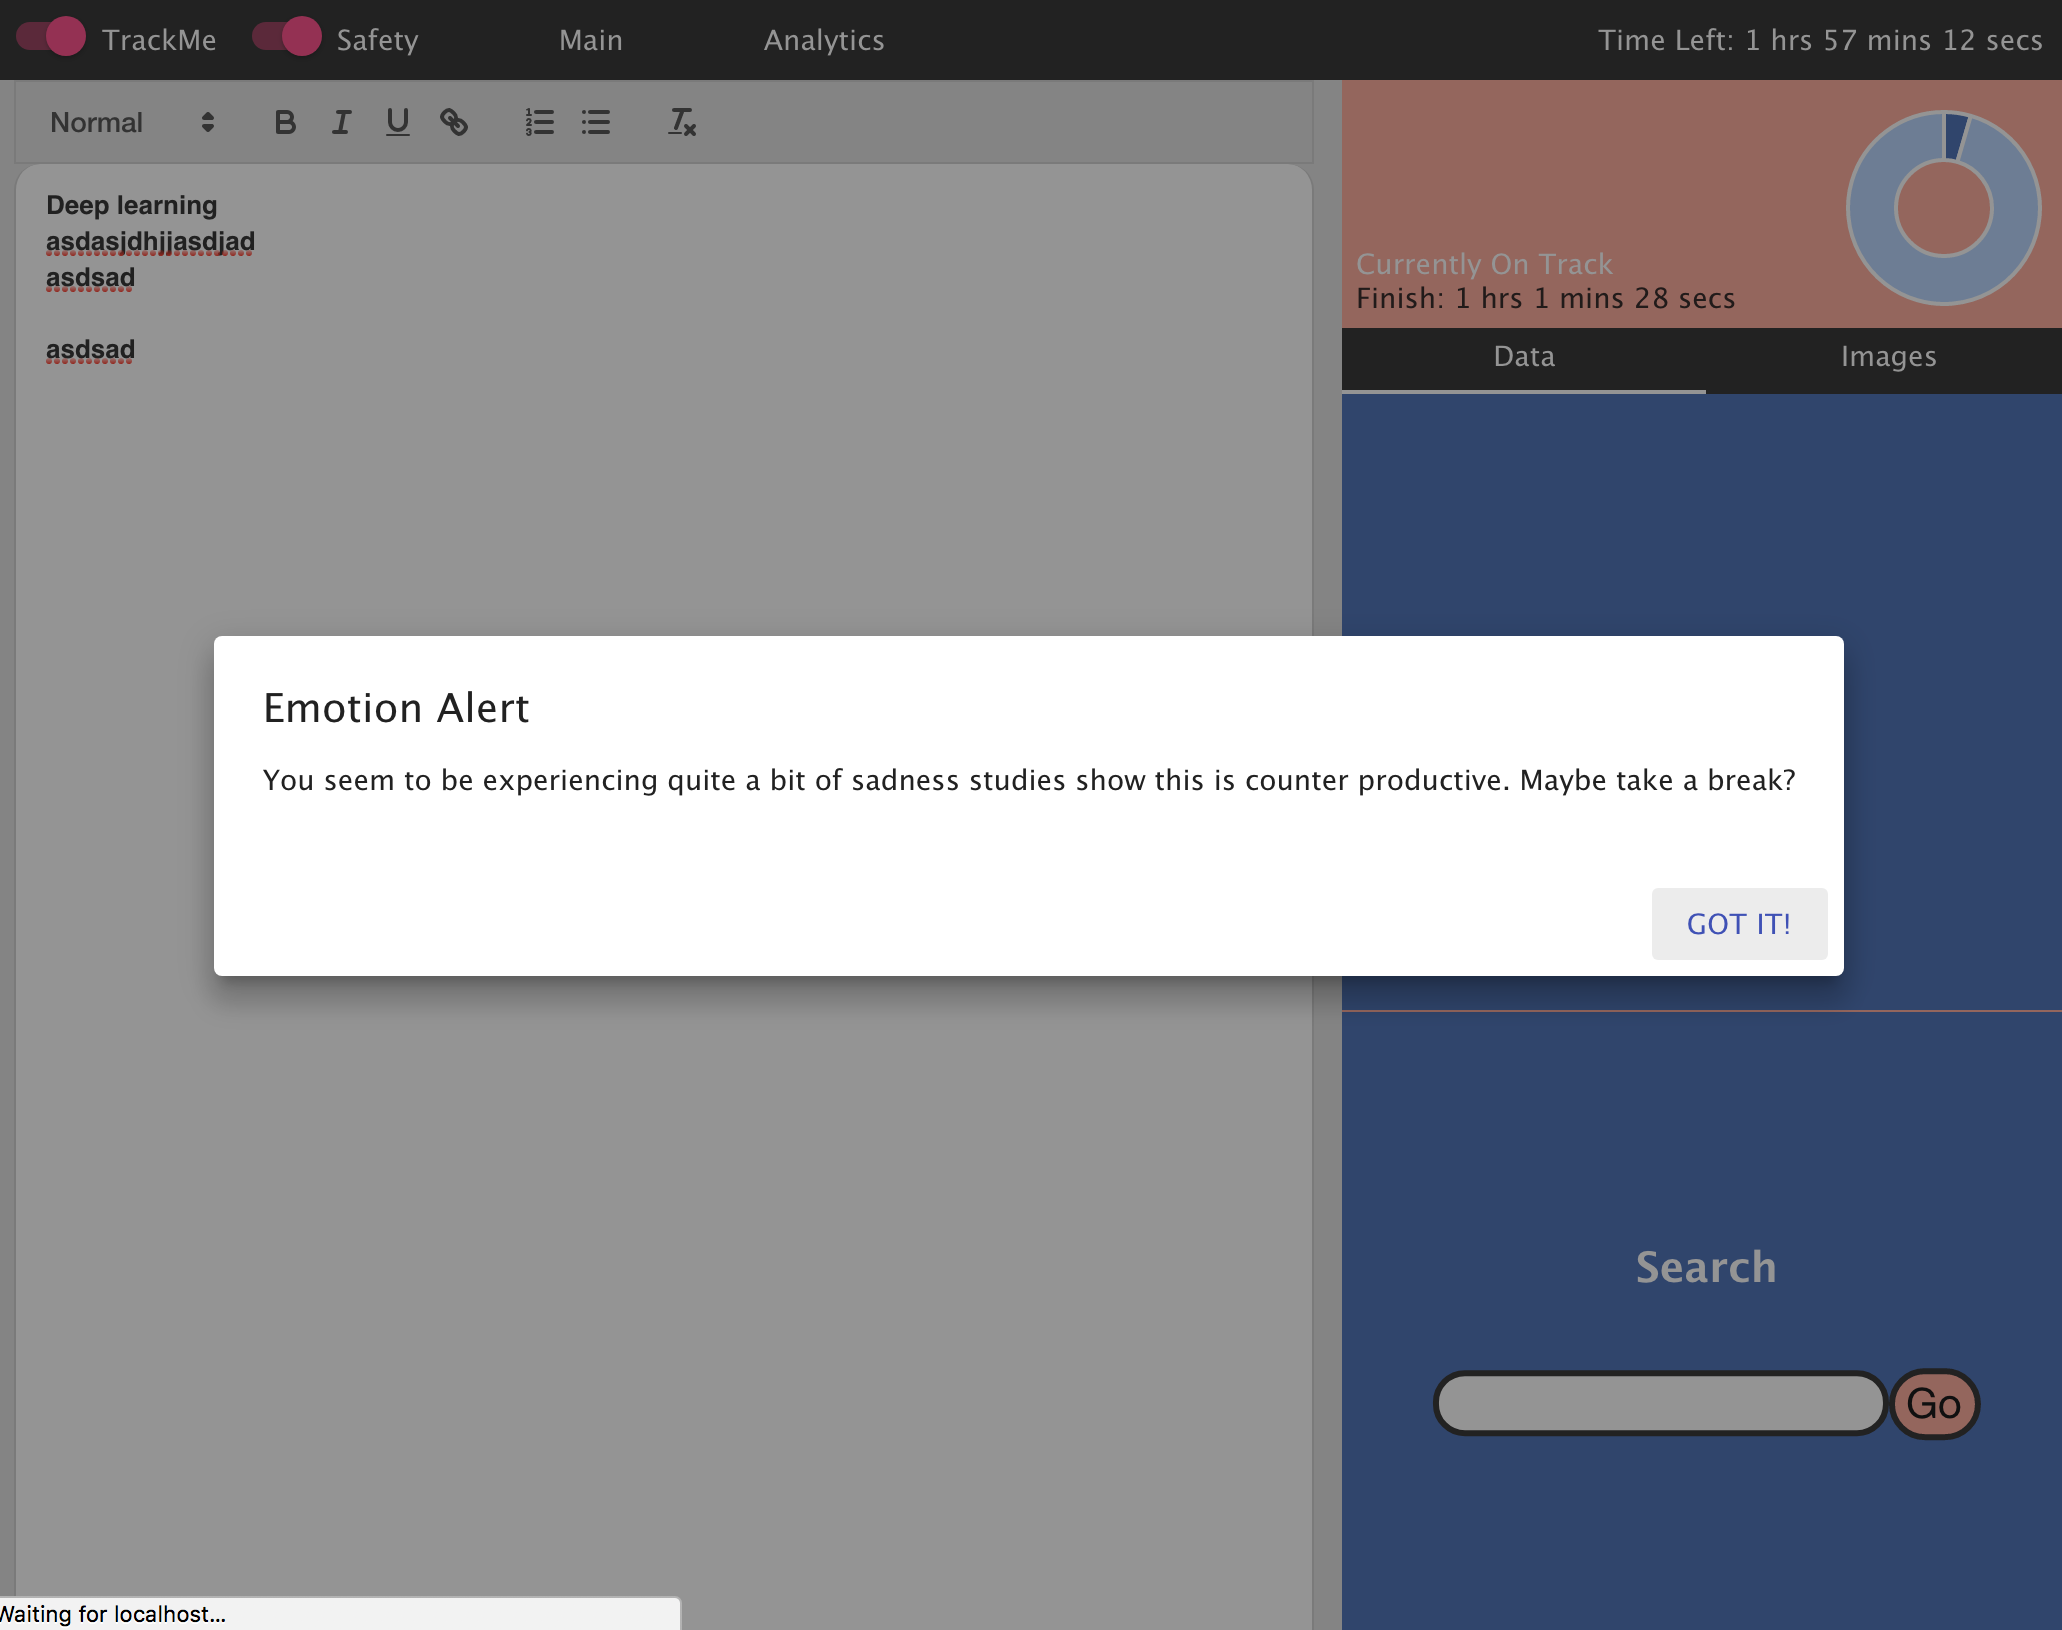Toggle bold formatting in editor toolbar
Screen dimensions: 2062x1630
tap(285, 122)
